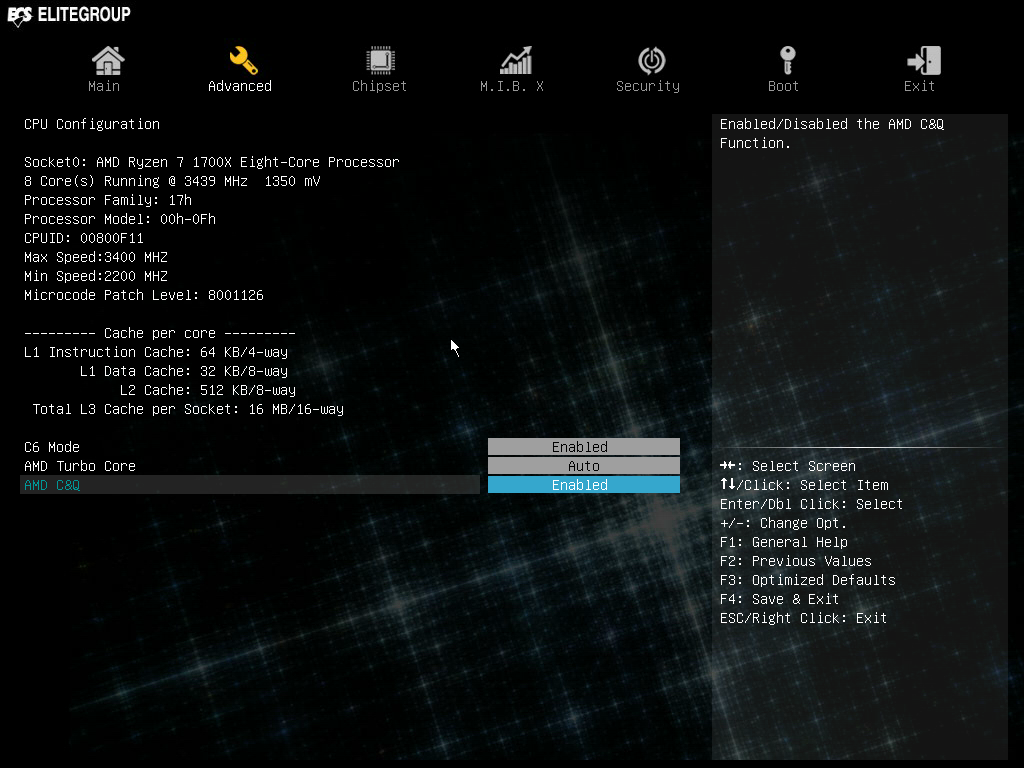
Task: Go to the Exit tab label
Action: click(919, 86)
